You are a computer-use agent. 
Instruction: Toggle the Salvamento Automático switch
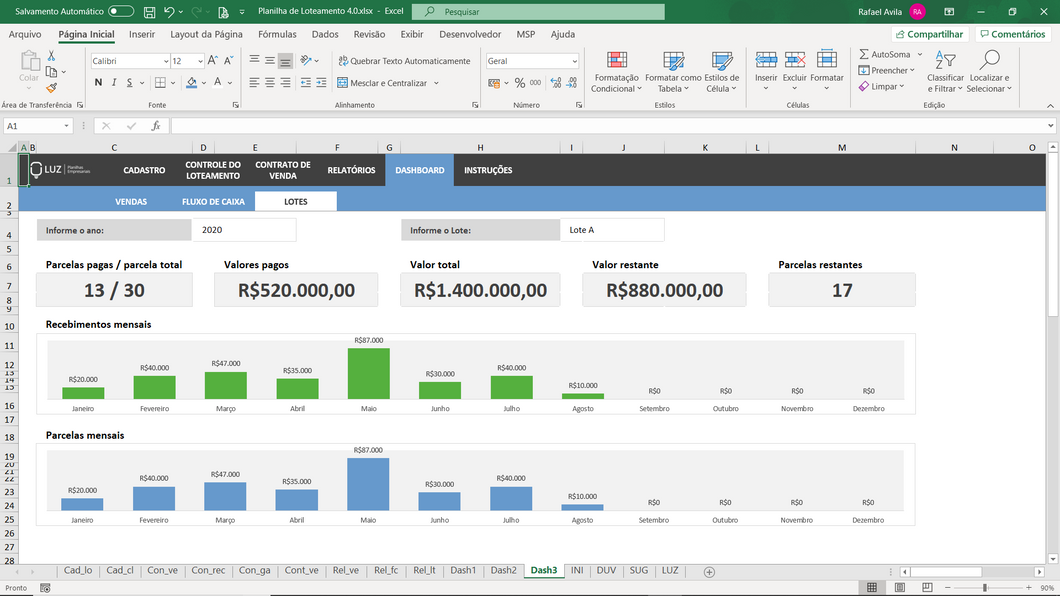click(121, 11)
